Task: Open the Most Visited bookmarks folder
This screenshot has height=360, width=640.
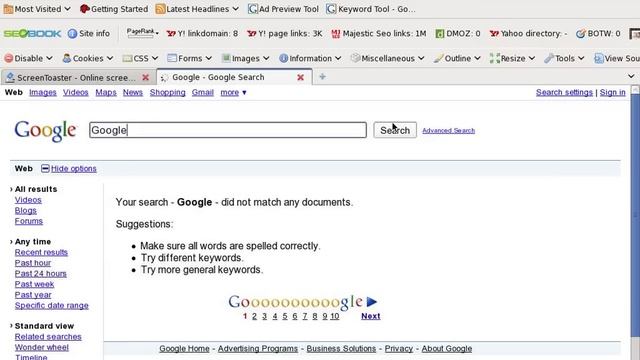Action: pos(37,9)
